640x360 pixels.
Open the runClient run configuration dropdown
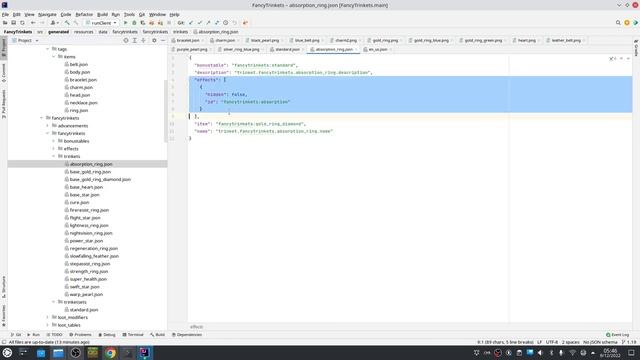pyautogui.click(x=101, y=23)
